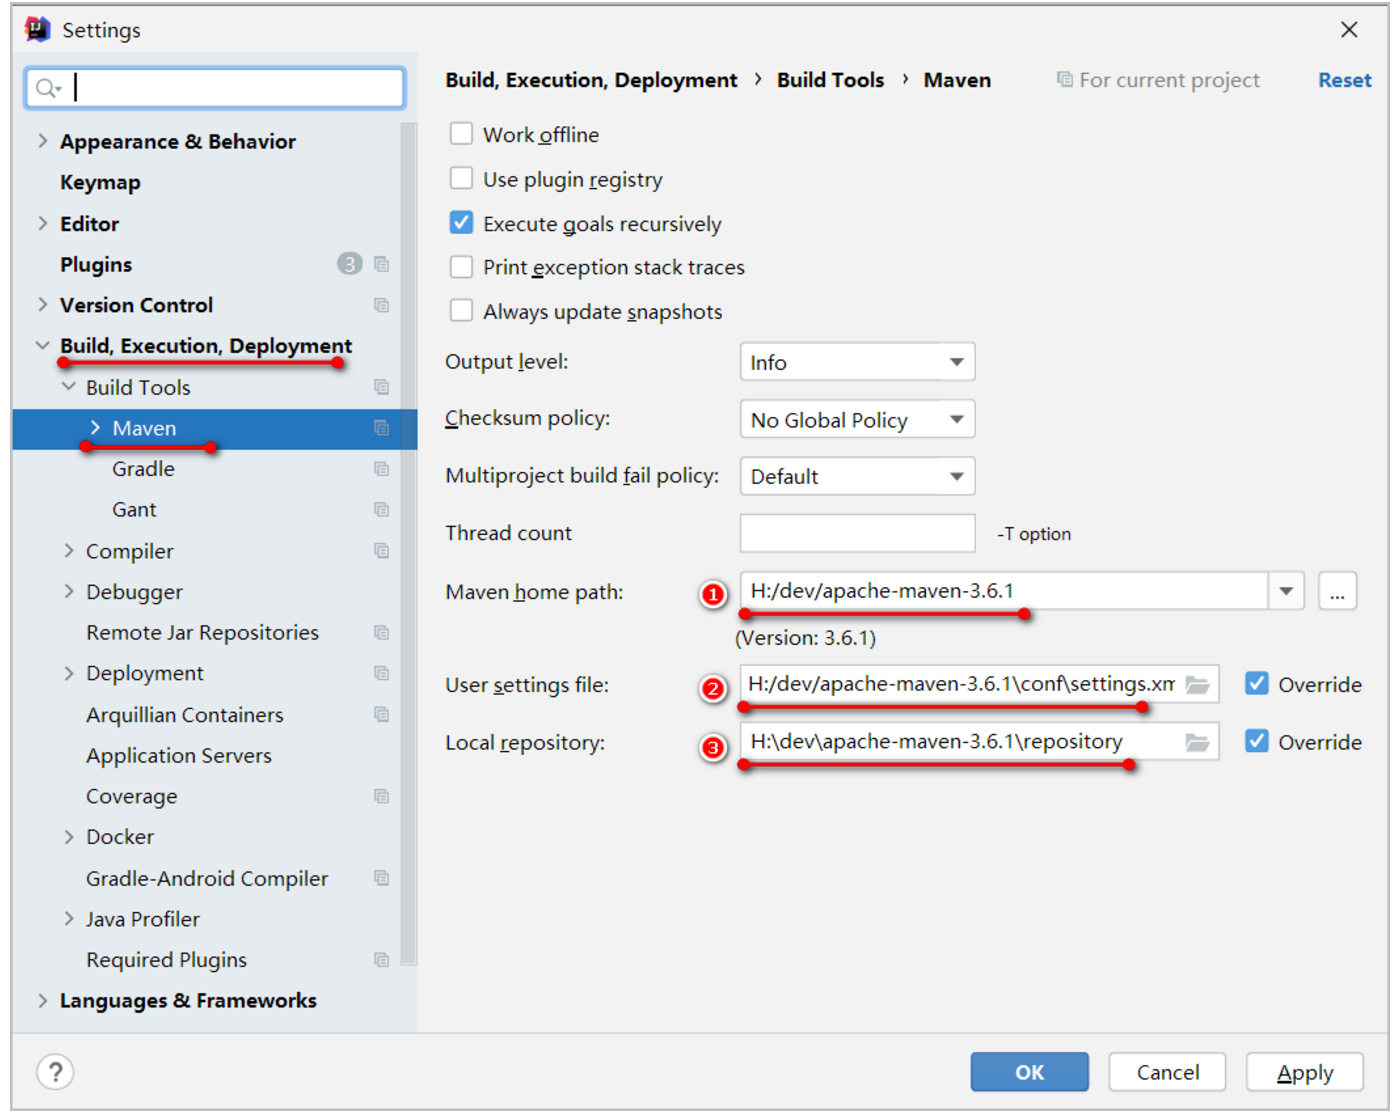Click the Thread count input field
The width and height of the screenshot is (1396, 1114).
pos(857,533)
